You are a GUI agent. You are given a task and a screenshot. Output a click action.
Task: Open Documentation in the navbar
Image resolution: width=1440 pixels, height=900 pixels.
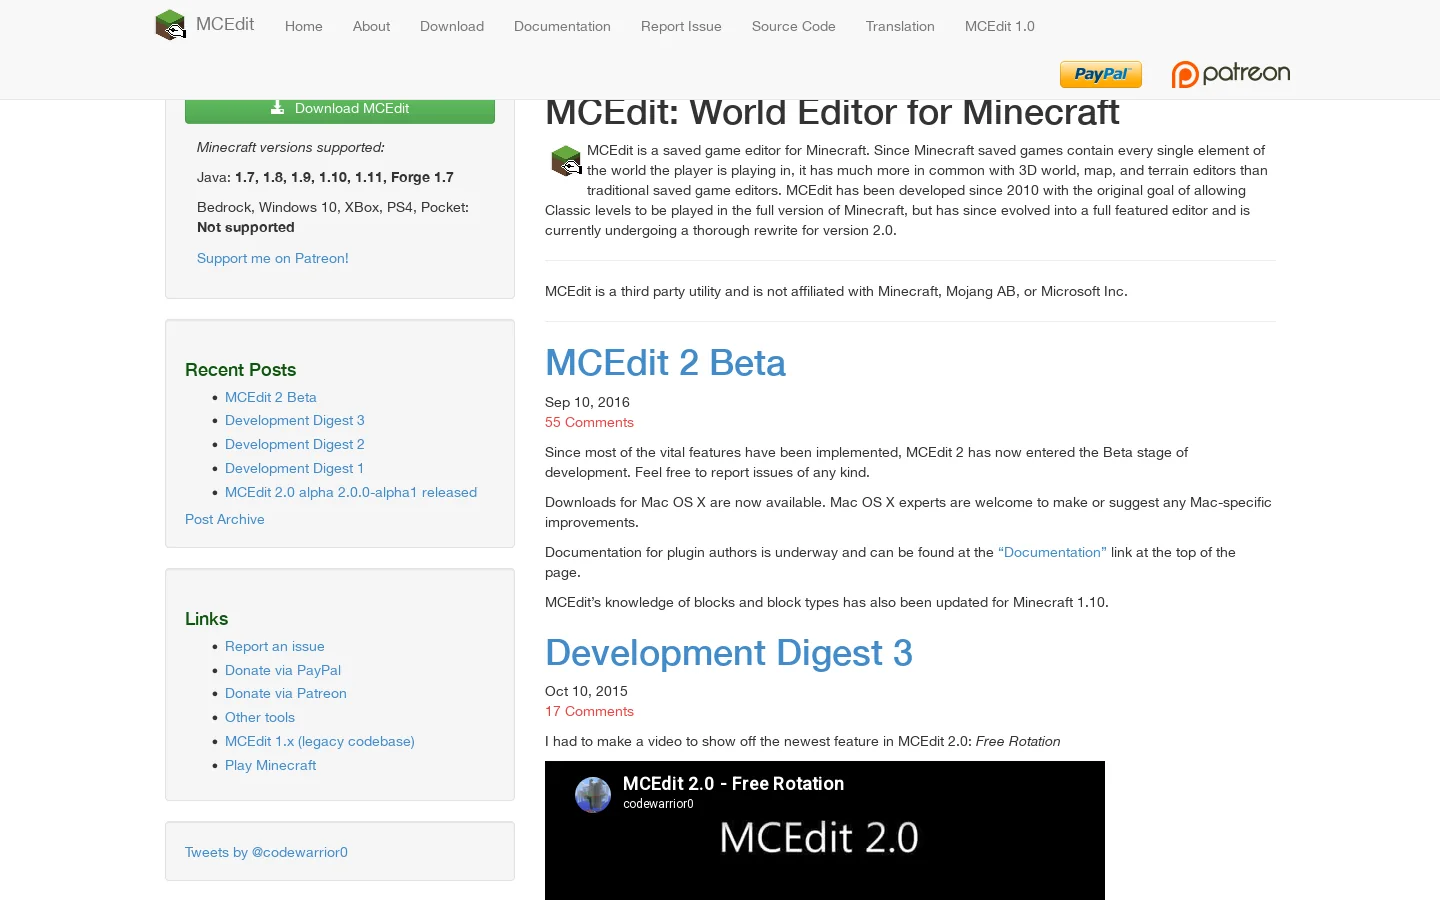(562, 26)
